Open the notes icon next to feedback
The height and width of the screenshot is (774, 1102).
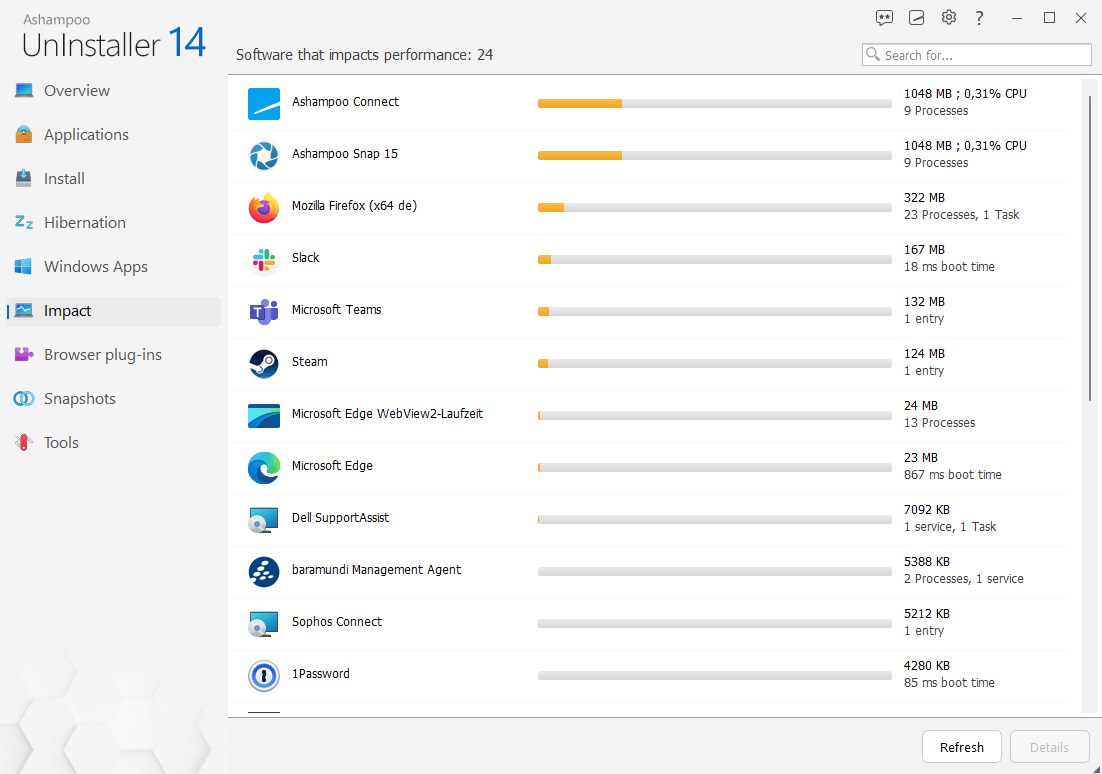pos(916,17)
